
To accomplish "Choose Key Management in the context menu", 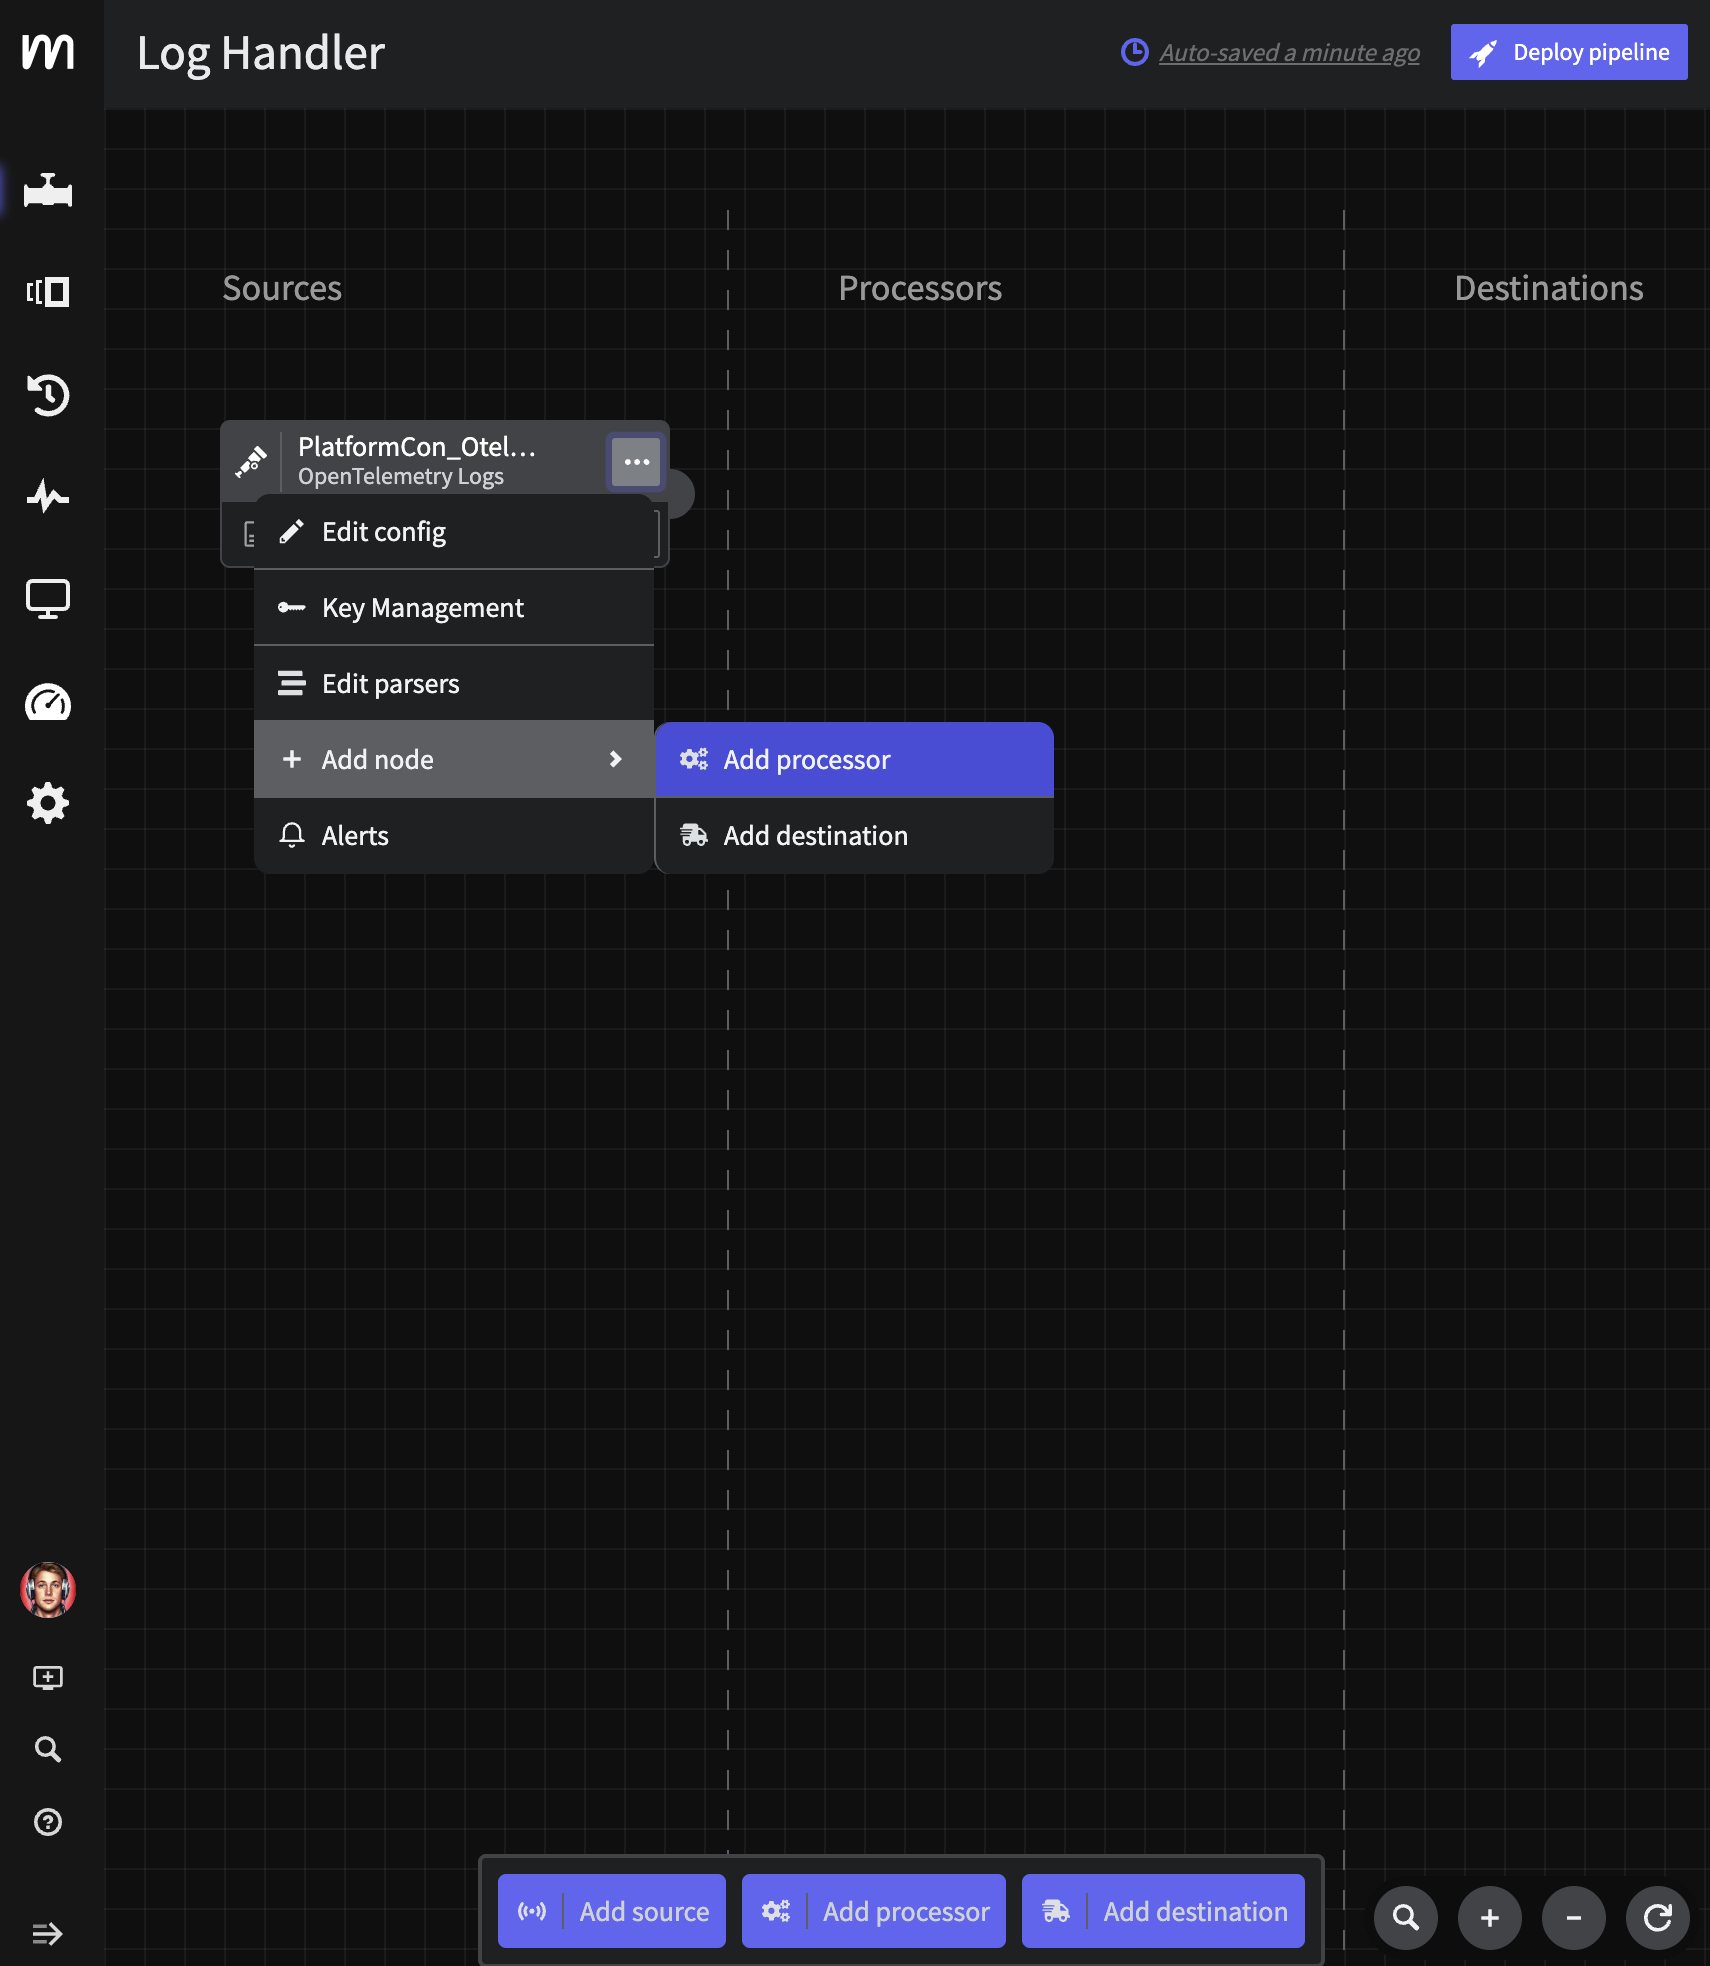I will [x=422, y=607].
